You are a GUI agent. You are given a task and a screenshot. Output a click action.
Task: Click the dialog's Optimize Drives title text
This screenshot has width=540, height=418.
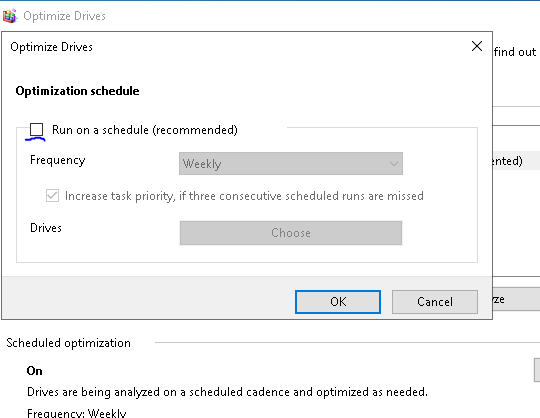51,47
